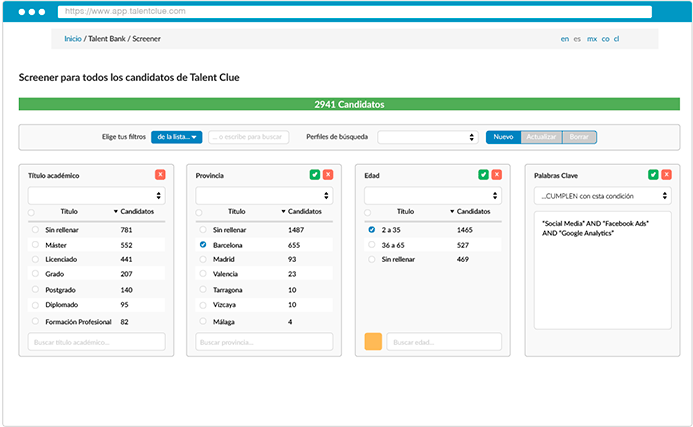Apply the Palabras Clave filter green check
693x427 pixels.
pos(653,175)
